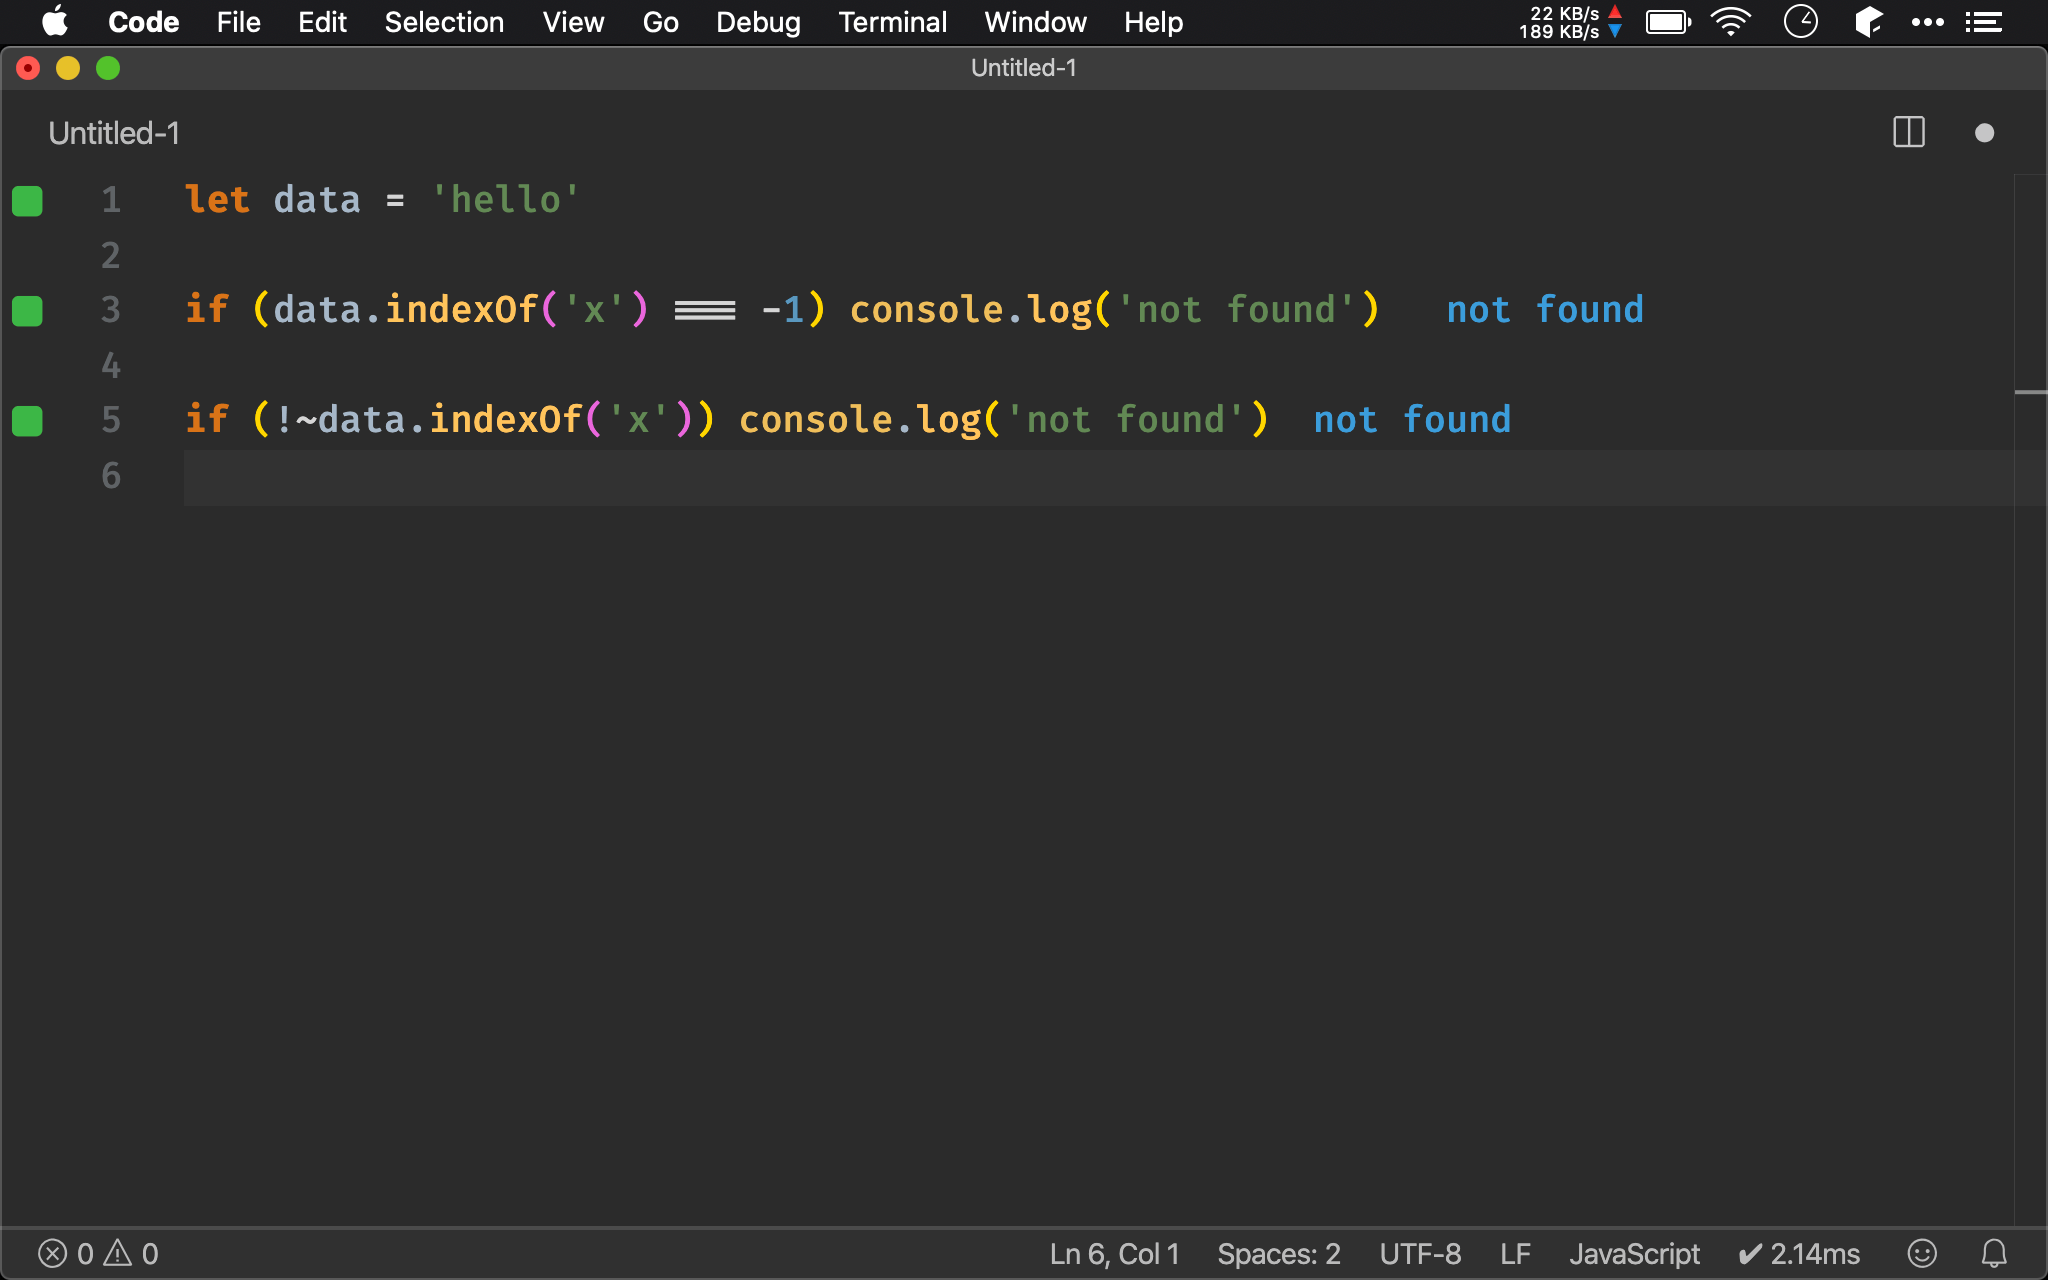
Task: Click the Spaces: 2 indentation button
Action: [x=1278, y=1252]
